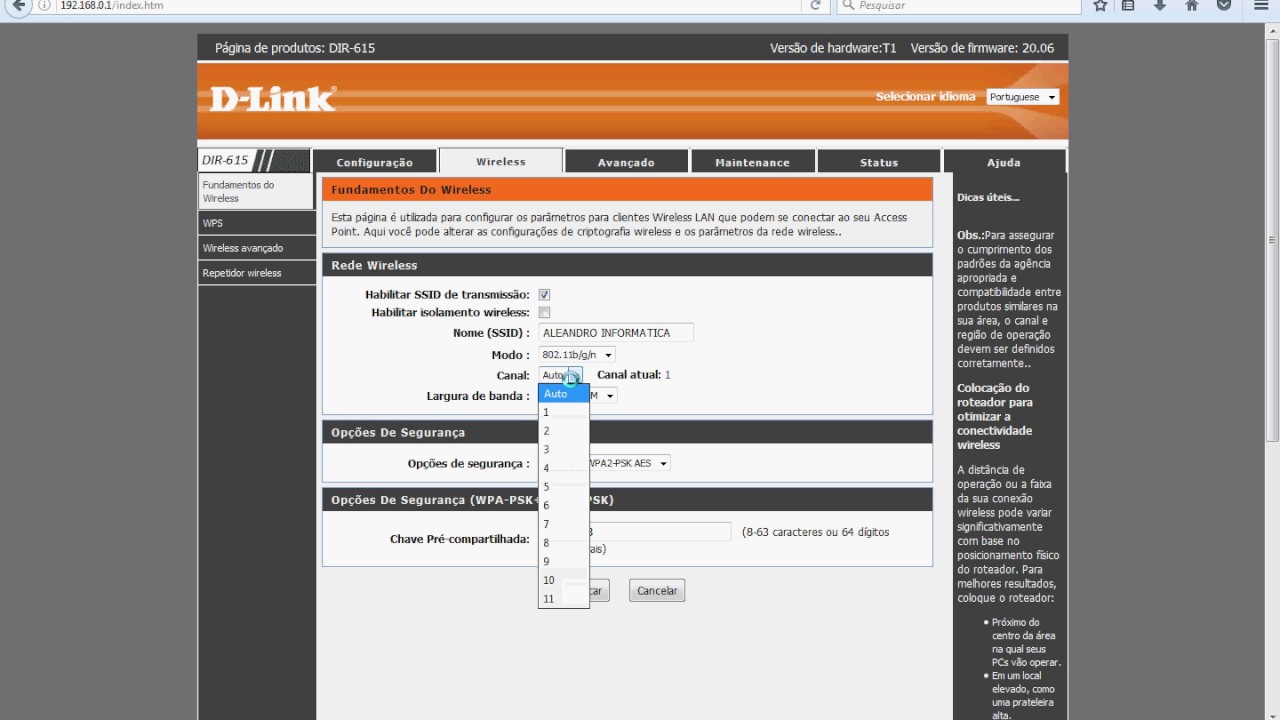This screenshot has height=720, width=1280.
Task: Click the DIR-615 model label
Action: (225, 160)
